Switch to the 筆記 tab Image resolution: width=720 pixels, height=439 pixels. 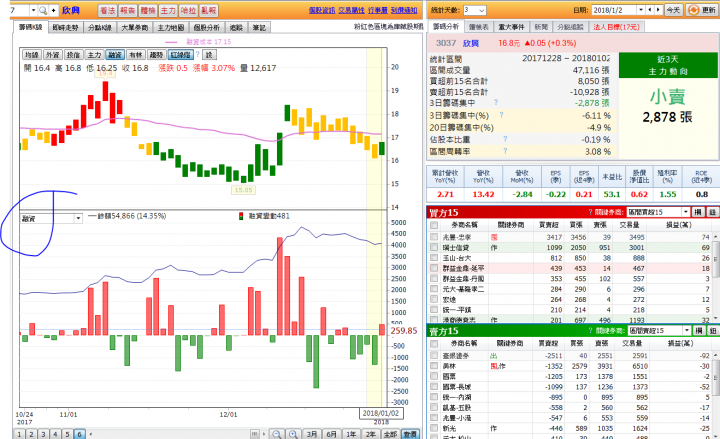coord(259,28)
